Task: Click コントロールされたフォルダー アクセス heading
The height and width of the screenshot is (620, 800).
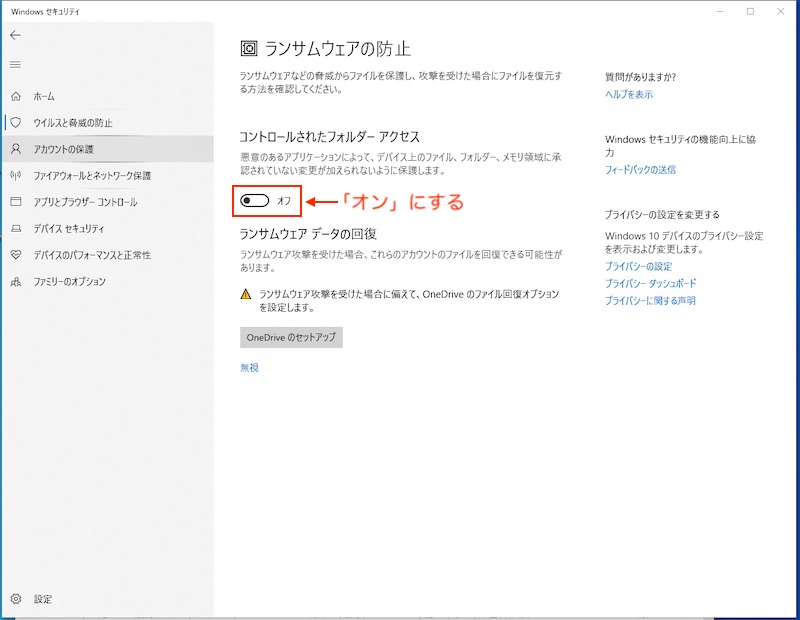Action: pyautogui.click(x=330, y=137)
